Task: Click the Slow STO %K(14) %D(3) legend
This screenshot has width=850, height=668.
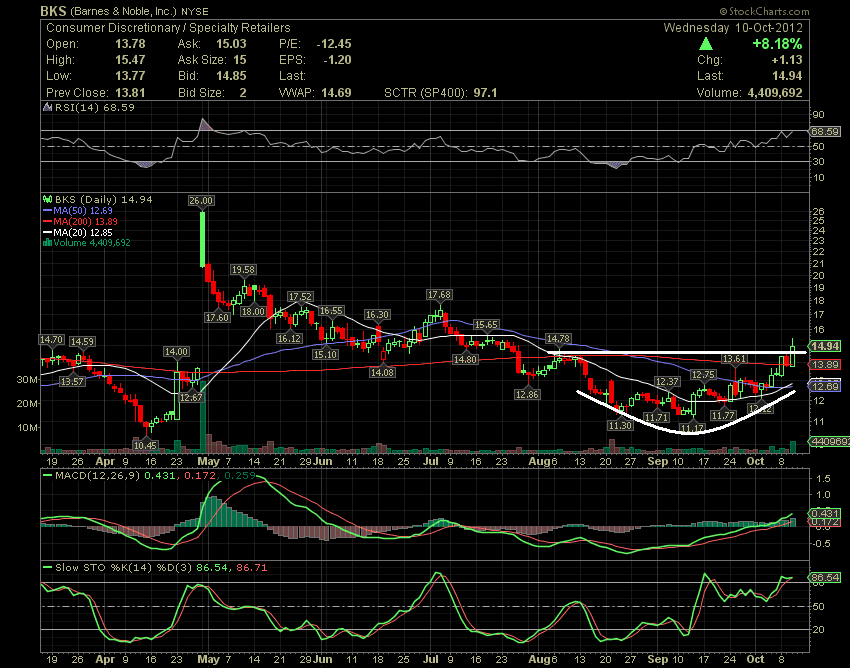Action: (123, 568)
